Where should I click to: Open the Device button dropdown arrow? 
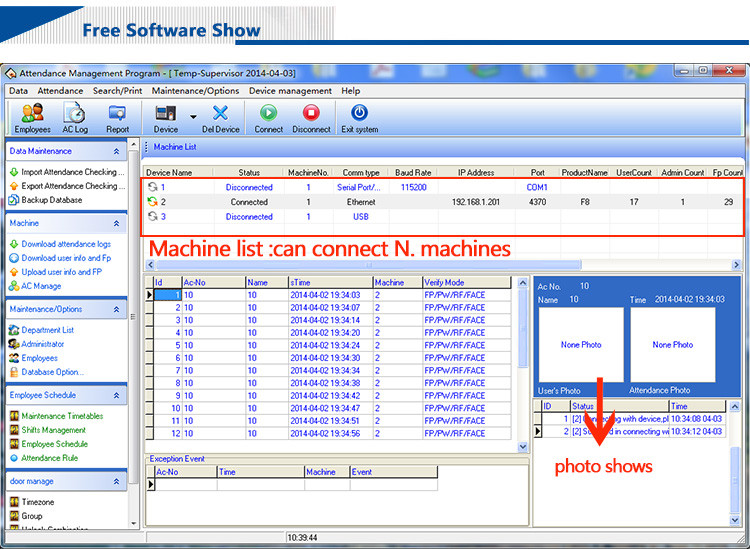point(193,116)
